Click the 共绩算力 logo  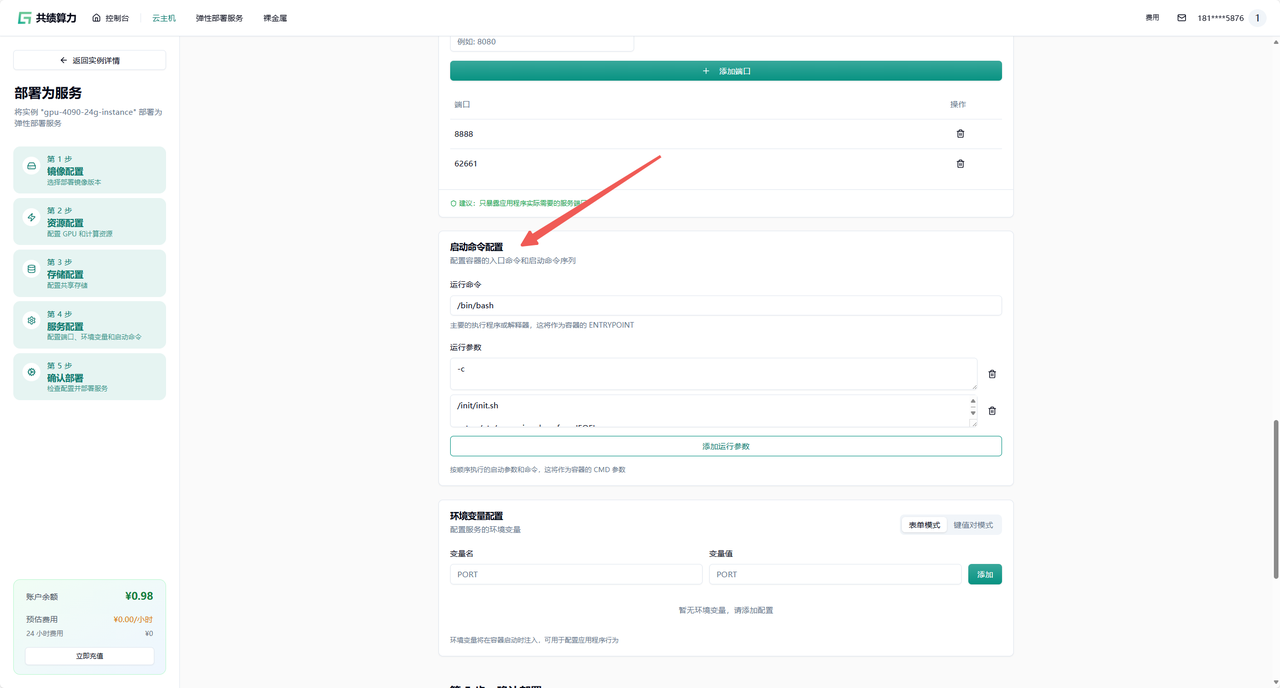pos(47,18)
